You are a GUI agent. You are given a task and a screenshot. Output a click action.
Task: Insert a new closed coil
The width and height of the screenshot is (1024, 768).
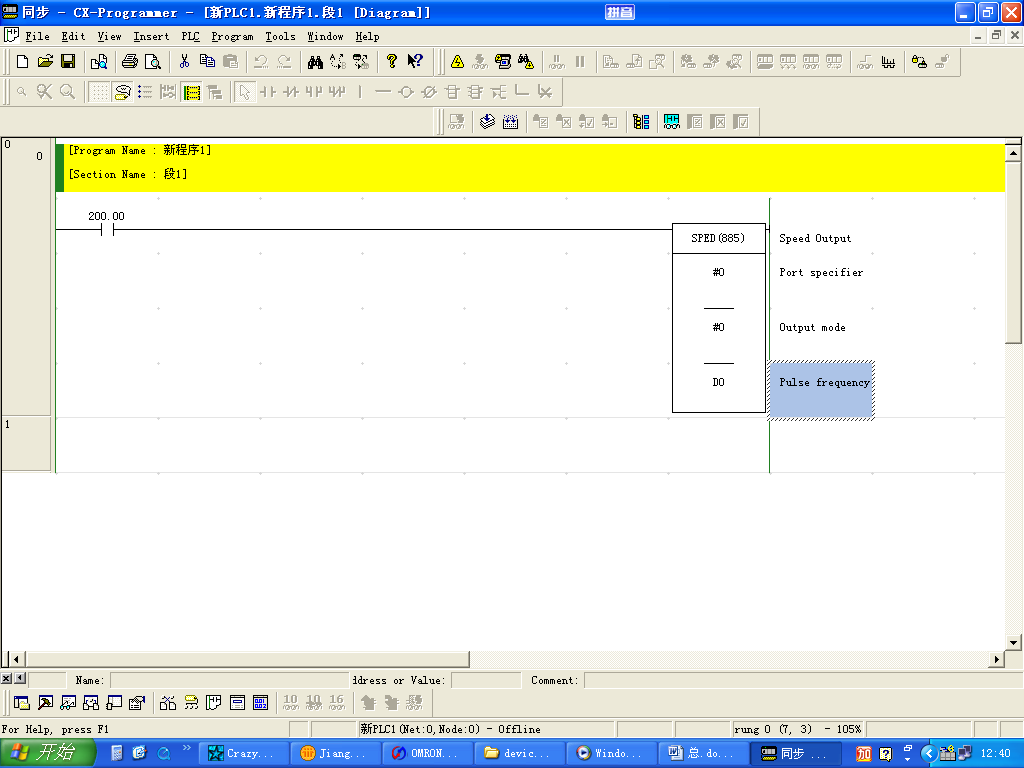[x=428, y=92]
